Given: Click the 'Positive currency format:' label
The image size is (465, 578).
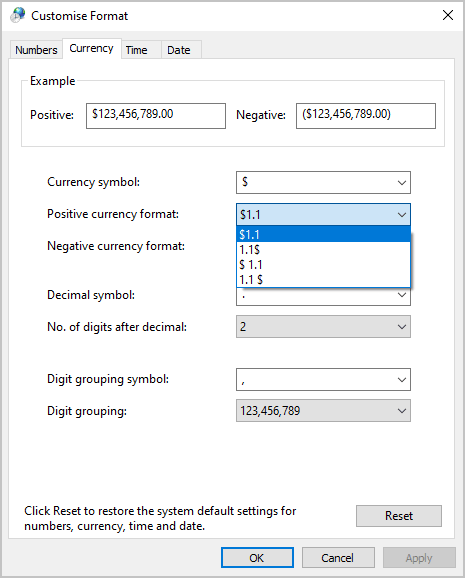Looking at the screenshot, I should [113, 214].
